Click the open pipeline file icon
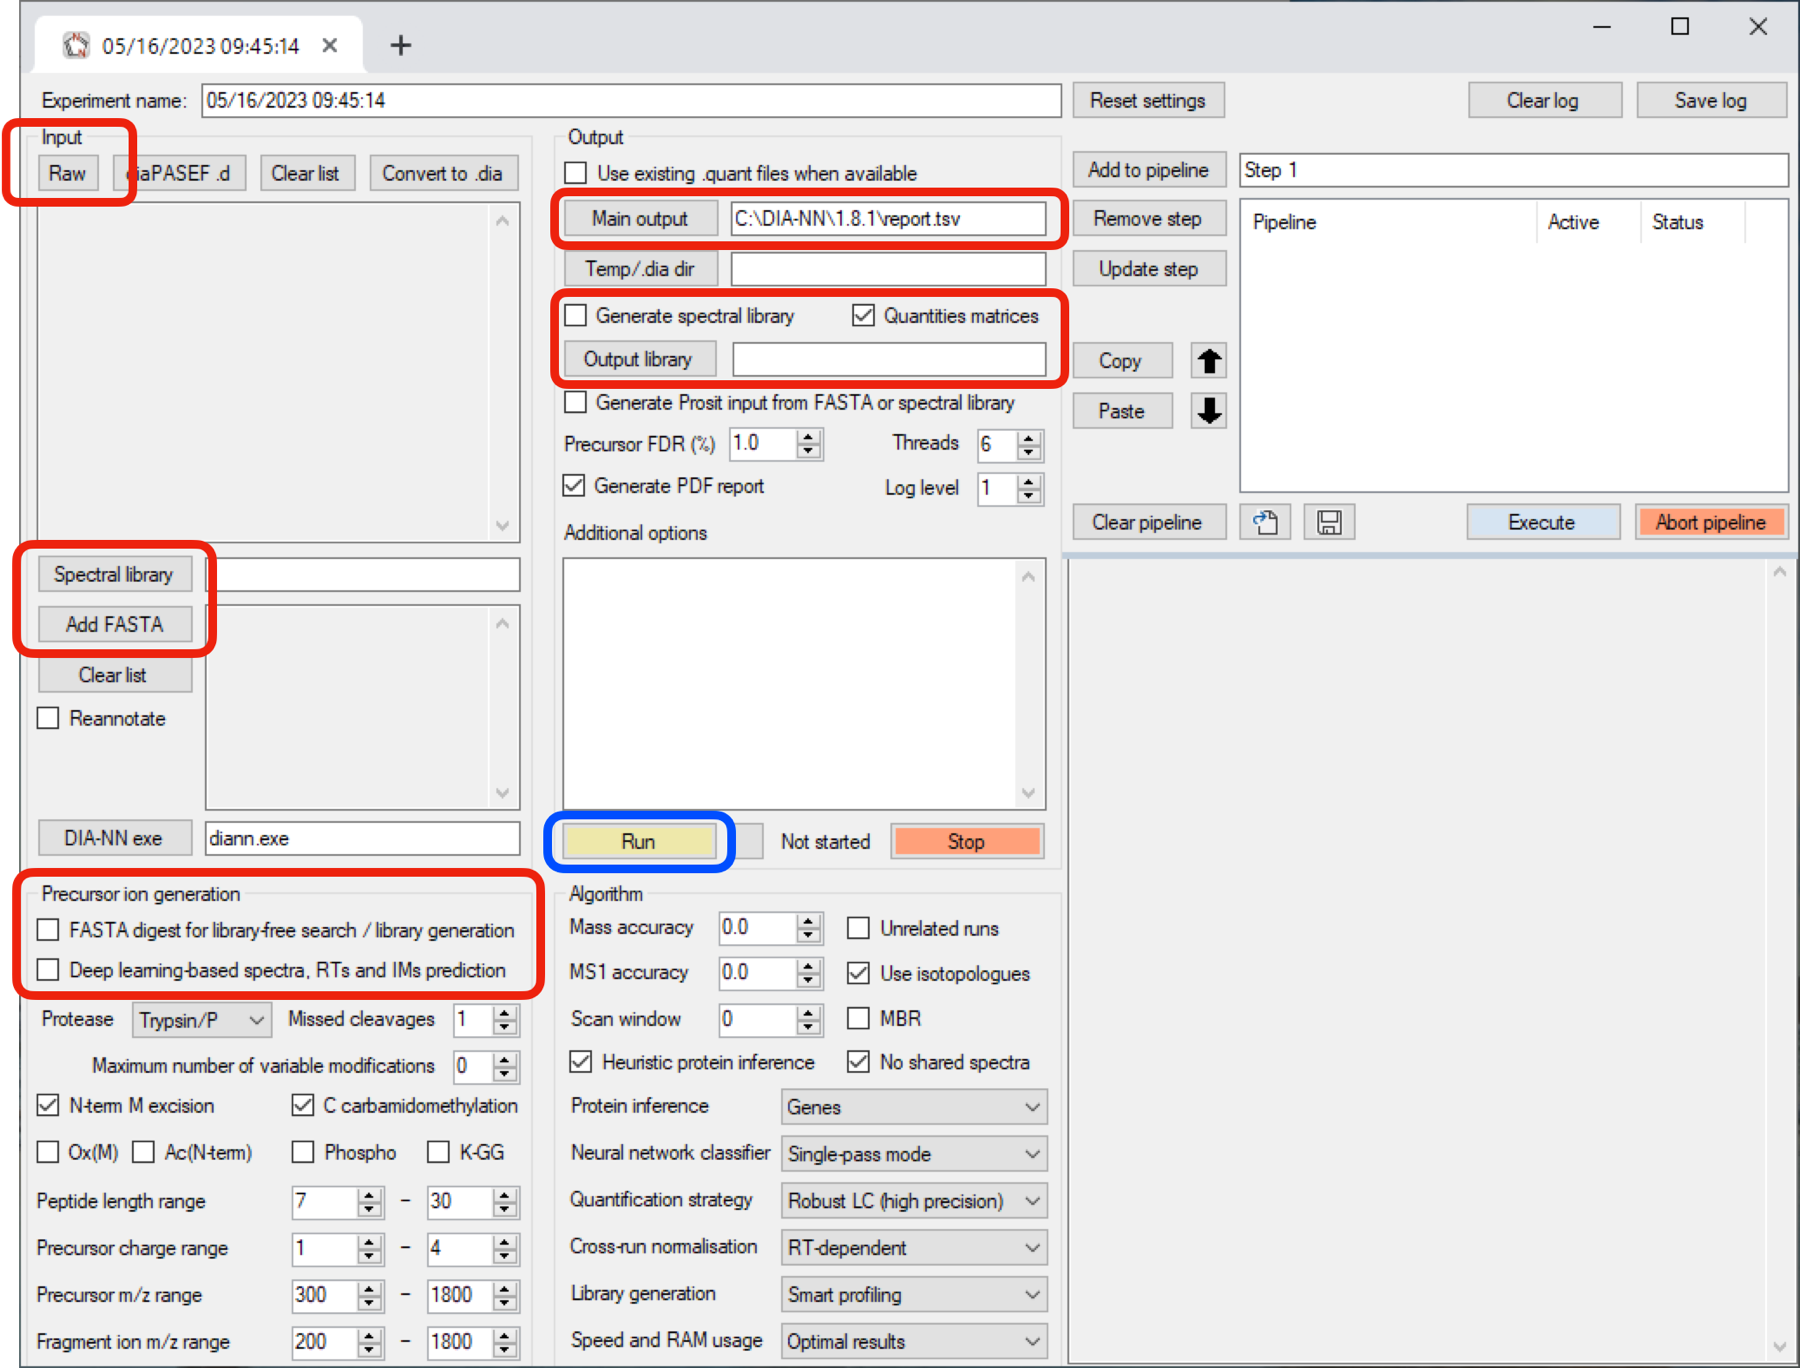 click(1265, 522)
